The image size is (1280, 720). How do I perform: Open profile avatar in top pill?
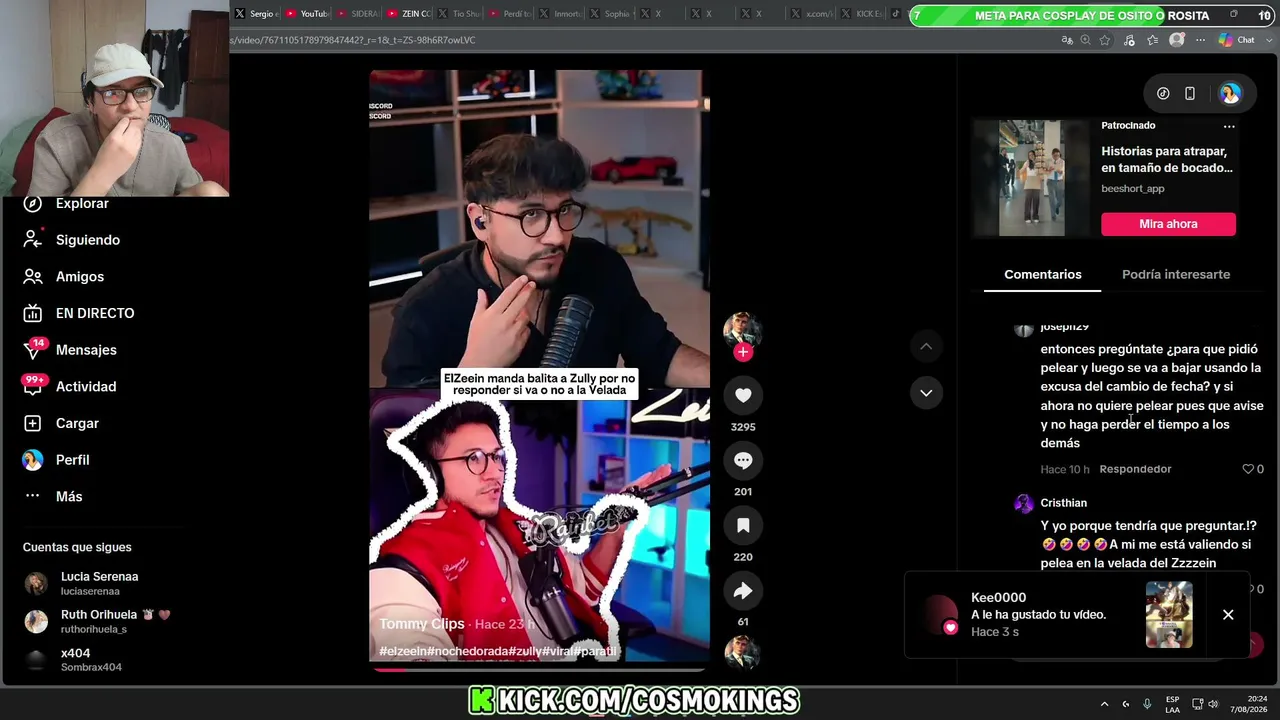[1230, 94]
